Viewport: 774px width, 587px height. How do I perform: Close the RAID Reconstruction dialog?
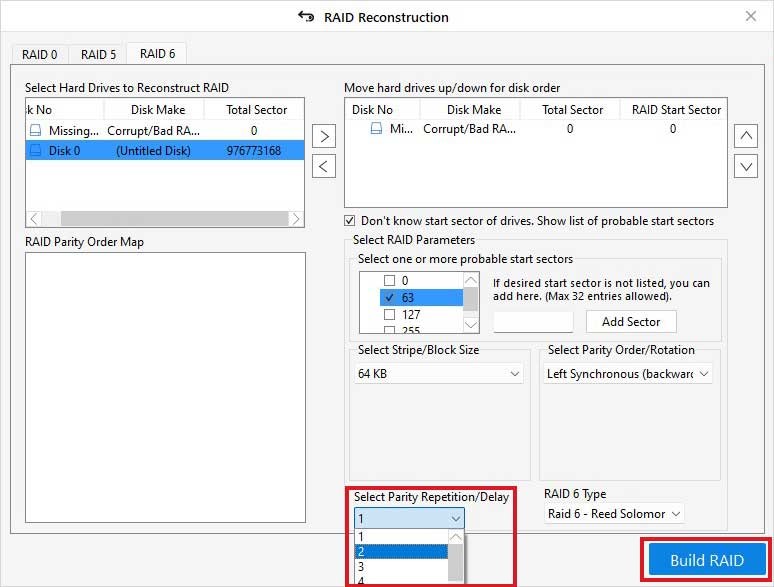tap(750, 16)
